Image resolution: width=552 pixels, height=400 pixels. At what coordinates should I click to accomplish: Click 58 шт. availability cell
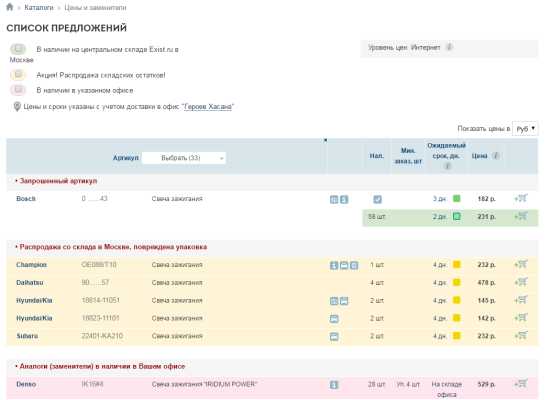tap(377, 217)
